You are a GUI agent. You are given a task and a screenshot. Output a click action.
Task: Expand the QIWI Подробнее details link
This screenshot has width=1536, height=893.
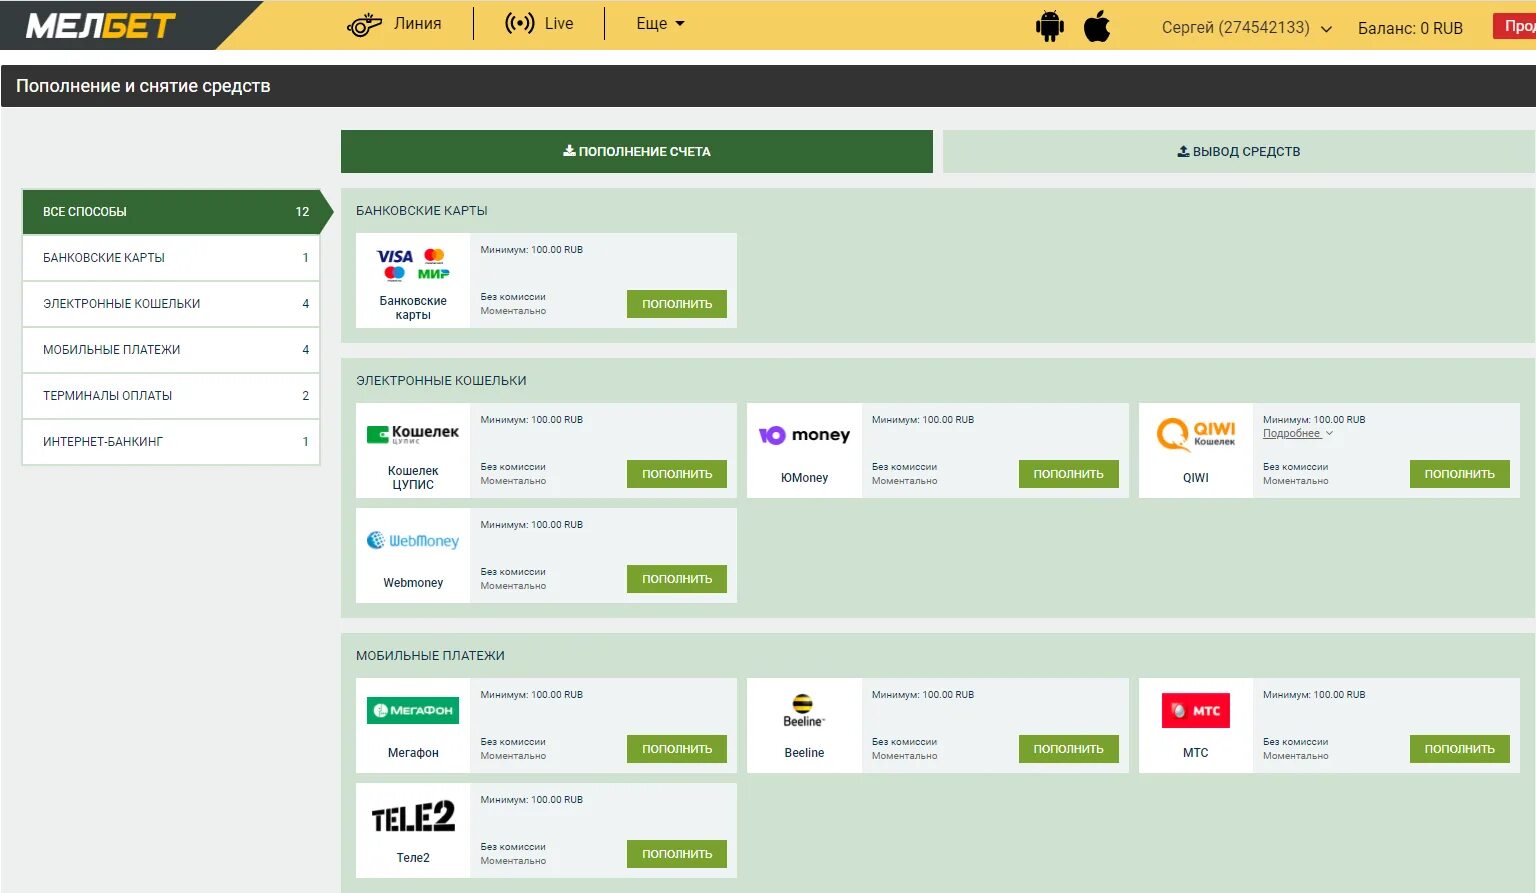1297,433
